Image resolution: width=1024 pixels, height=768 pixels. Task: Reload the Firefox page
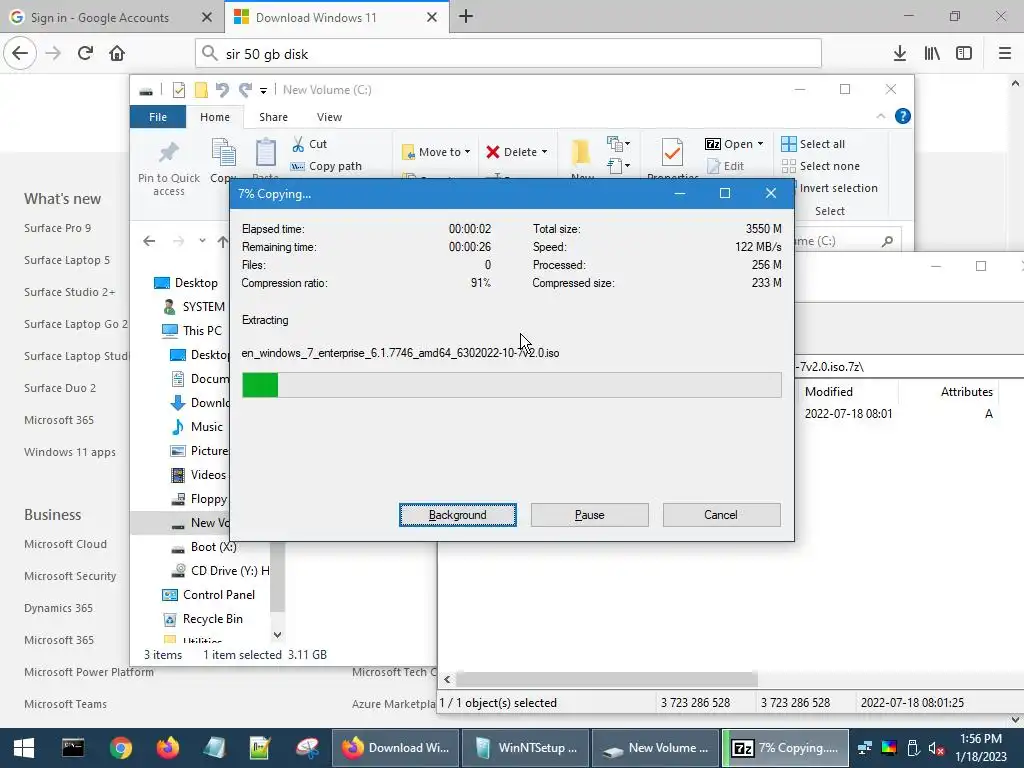(x=85, y=54)
